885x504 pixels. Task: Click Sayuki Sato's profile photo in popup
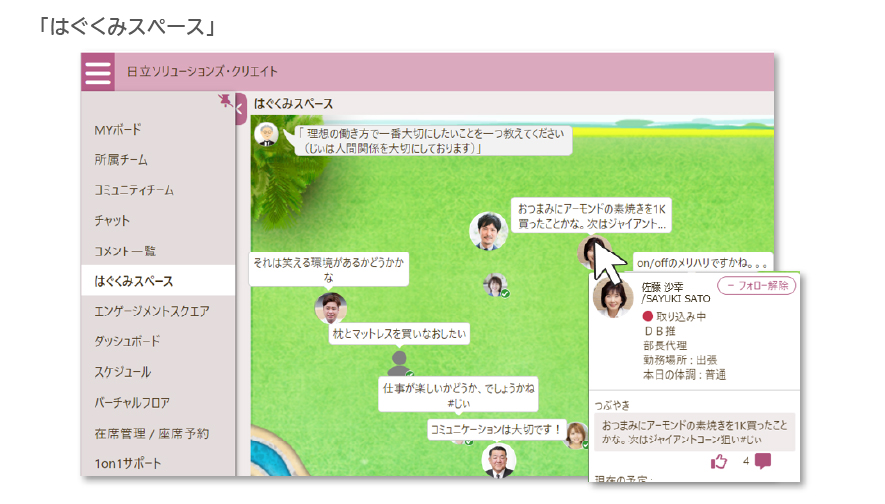click(612, 298)
